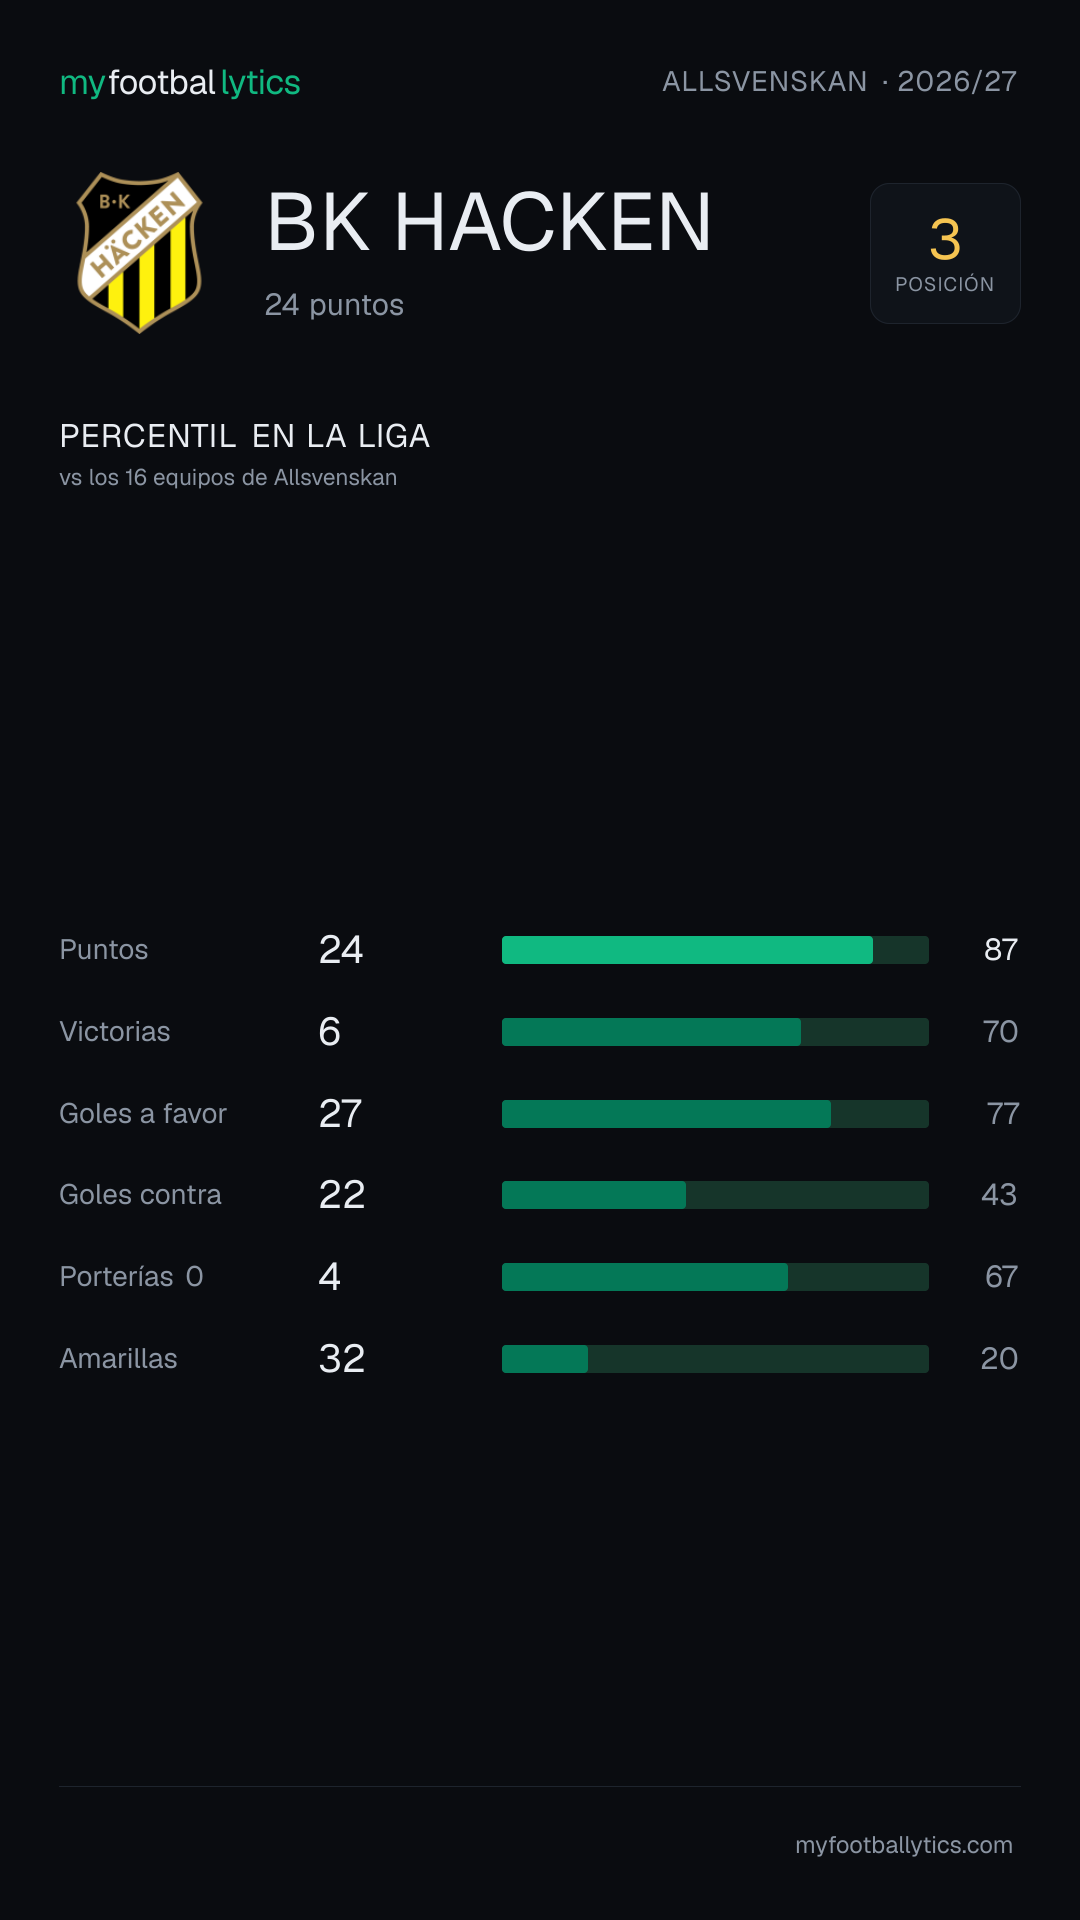Click the Goles a favor percentile bar
This screenshot has width=1080, height=1920.
click(715, 1114)
